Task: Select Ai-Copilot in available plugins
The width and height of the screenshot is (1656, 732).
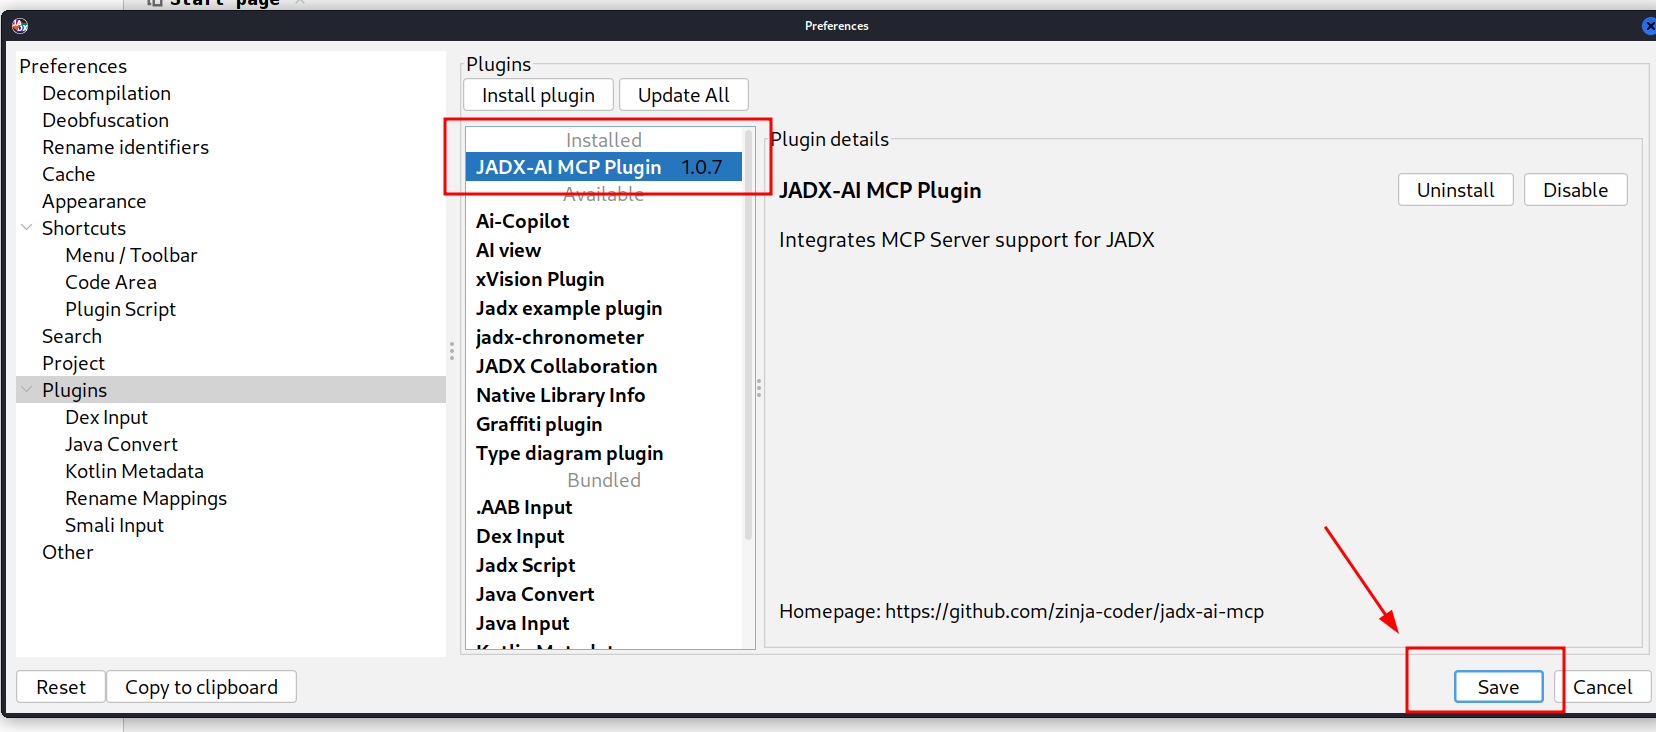Action: [x=604, y=221]
